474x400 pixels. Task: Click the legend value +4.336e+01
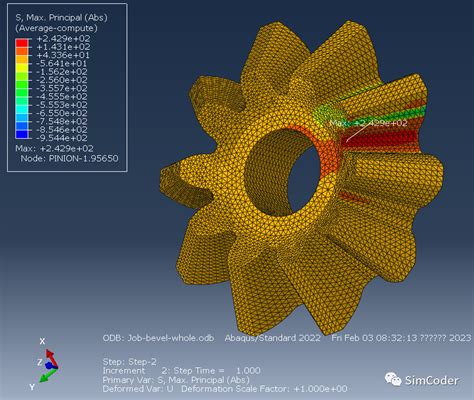pos(63,55)
